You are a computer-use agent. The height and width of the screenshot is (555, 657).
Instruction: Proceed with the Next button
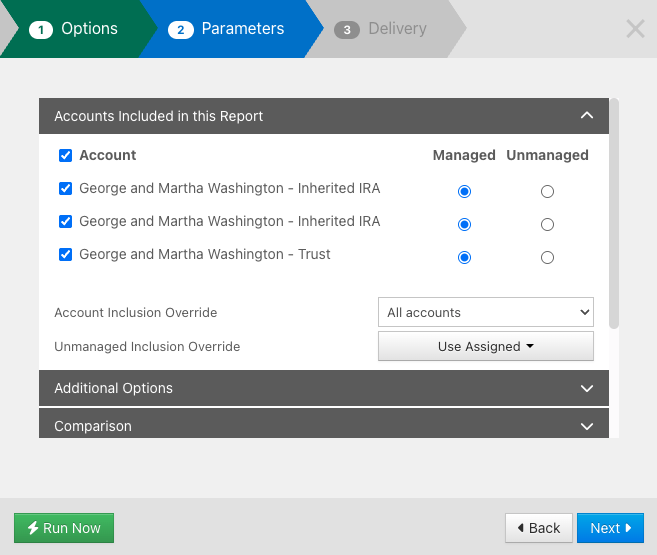point(610,528)
